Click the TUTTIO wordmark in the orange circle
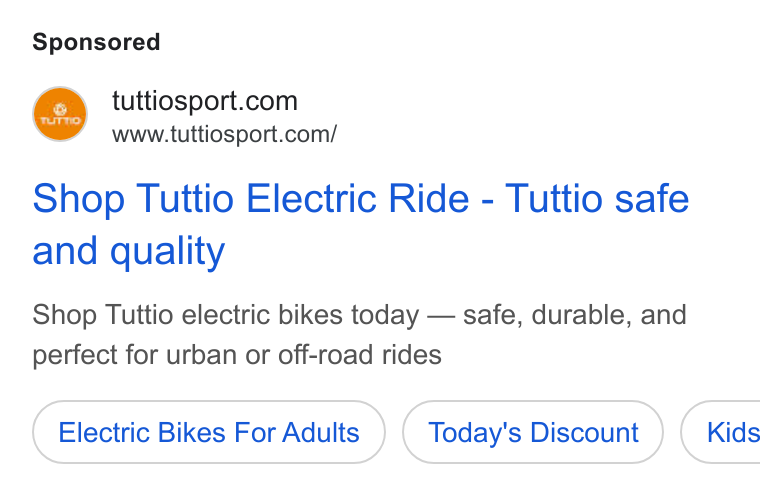760x496 pixels. 60,120
